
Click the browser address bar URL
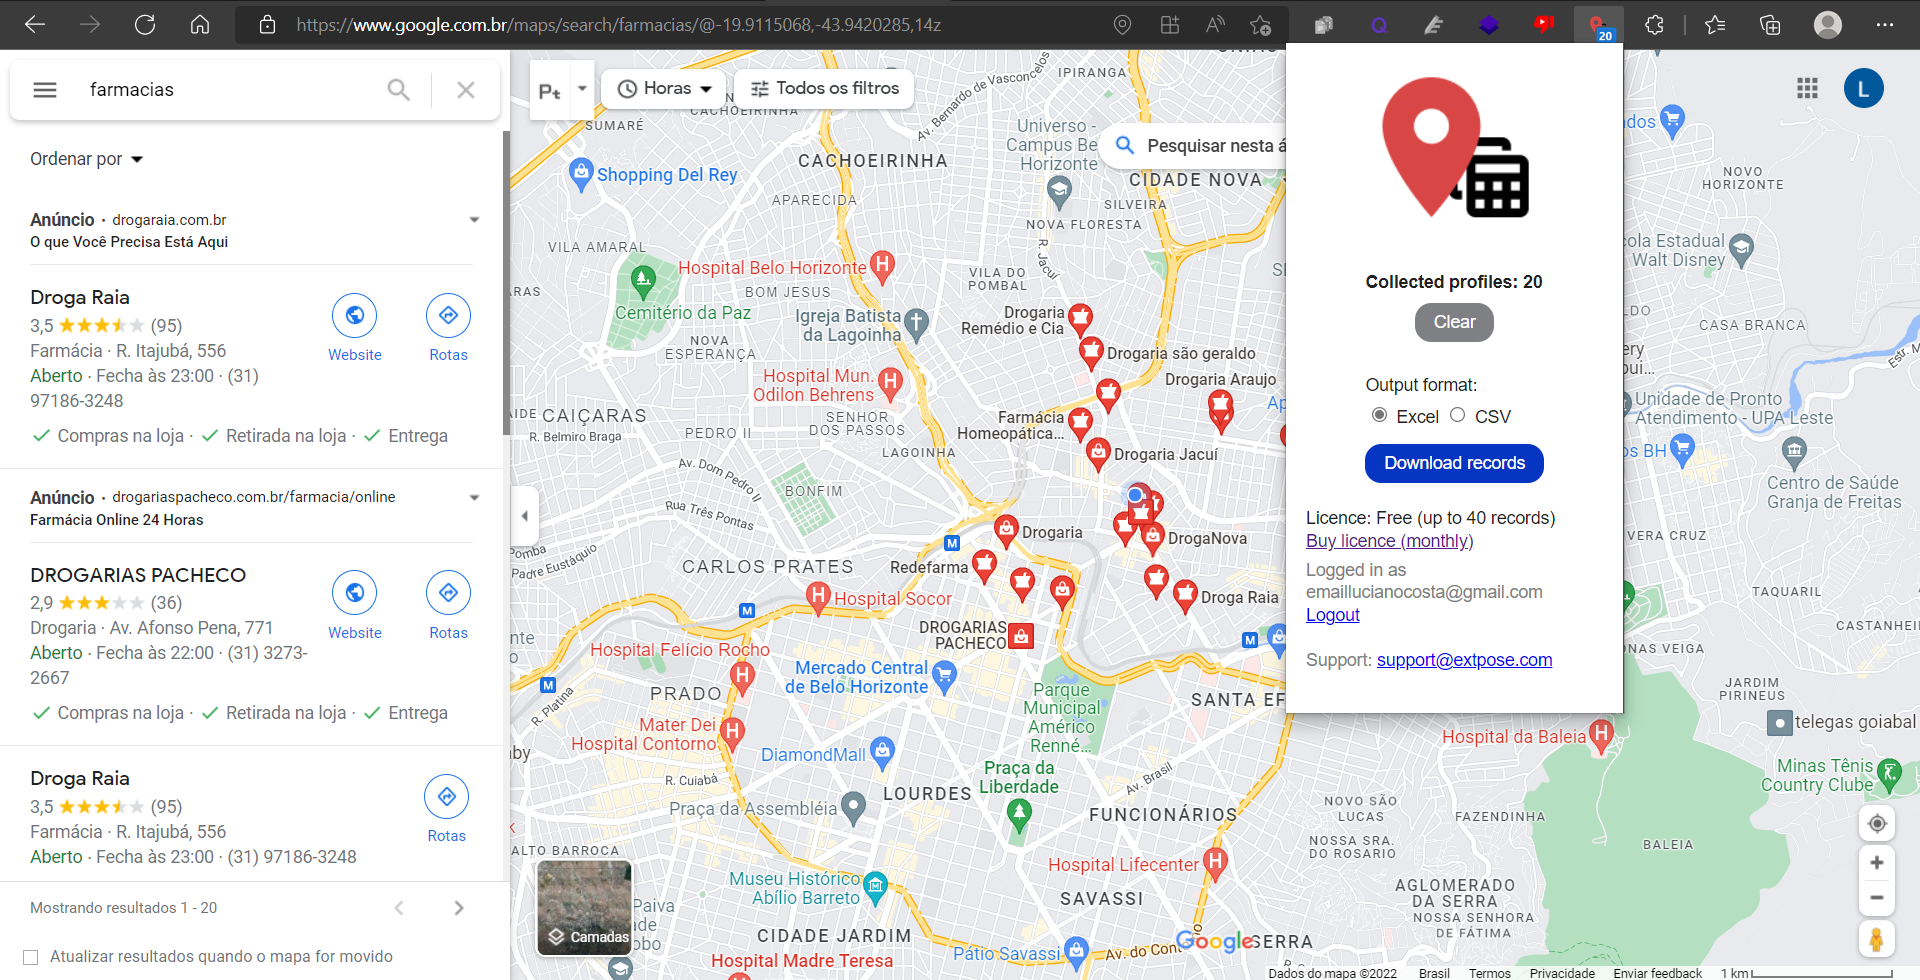[x=618, y=25]
